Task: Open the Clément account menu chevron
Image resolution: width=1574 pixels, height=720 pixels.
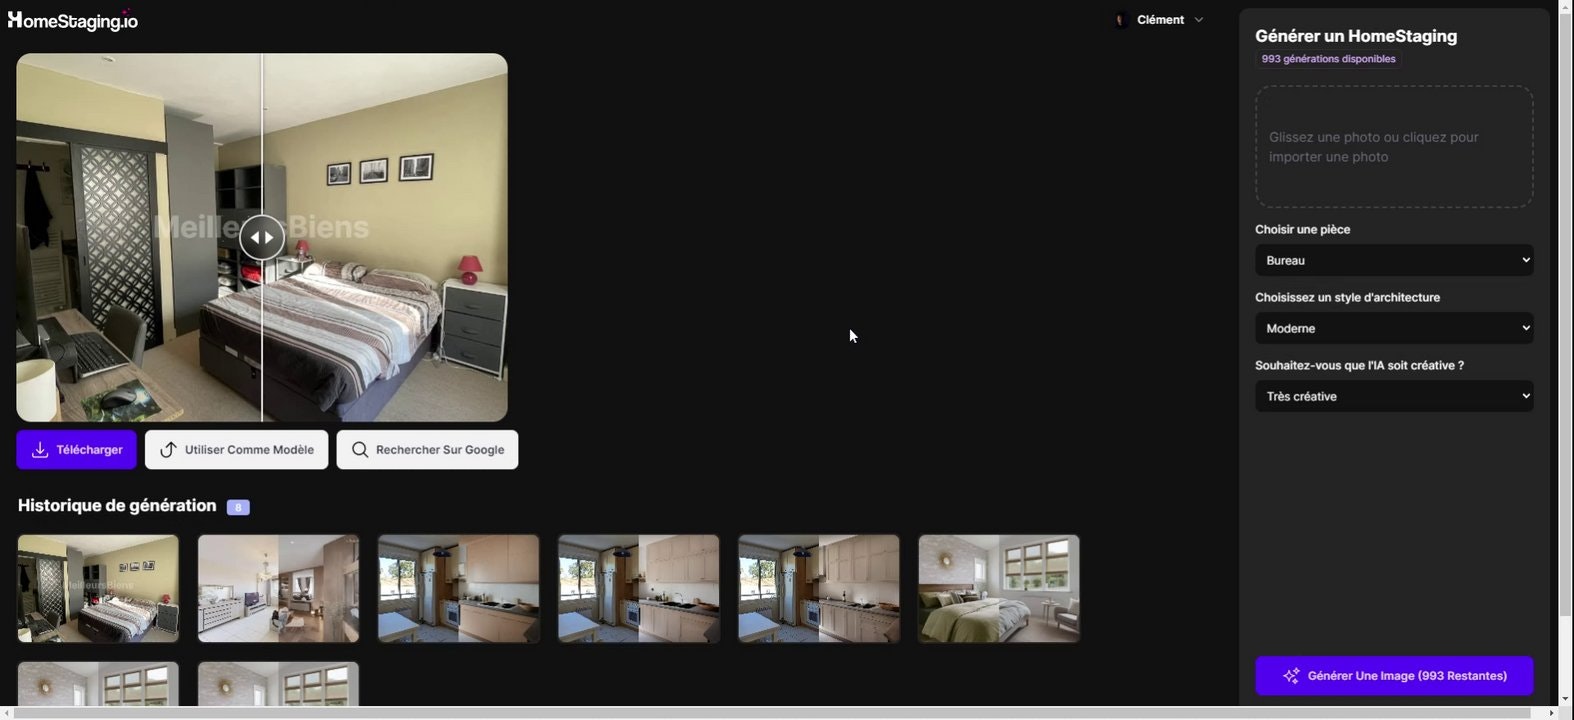Action: [1199, 20]
